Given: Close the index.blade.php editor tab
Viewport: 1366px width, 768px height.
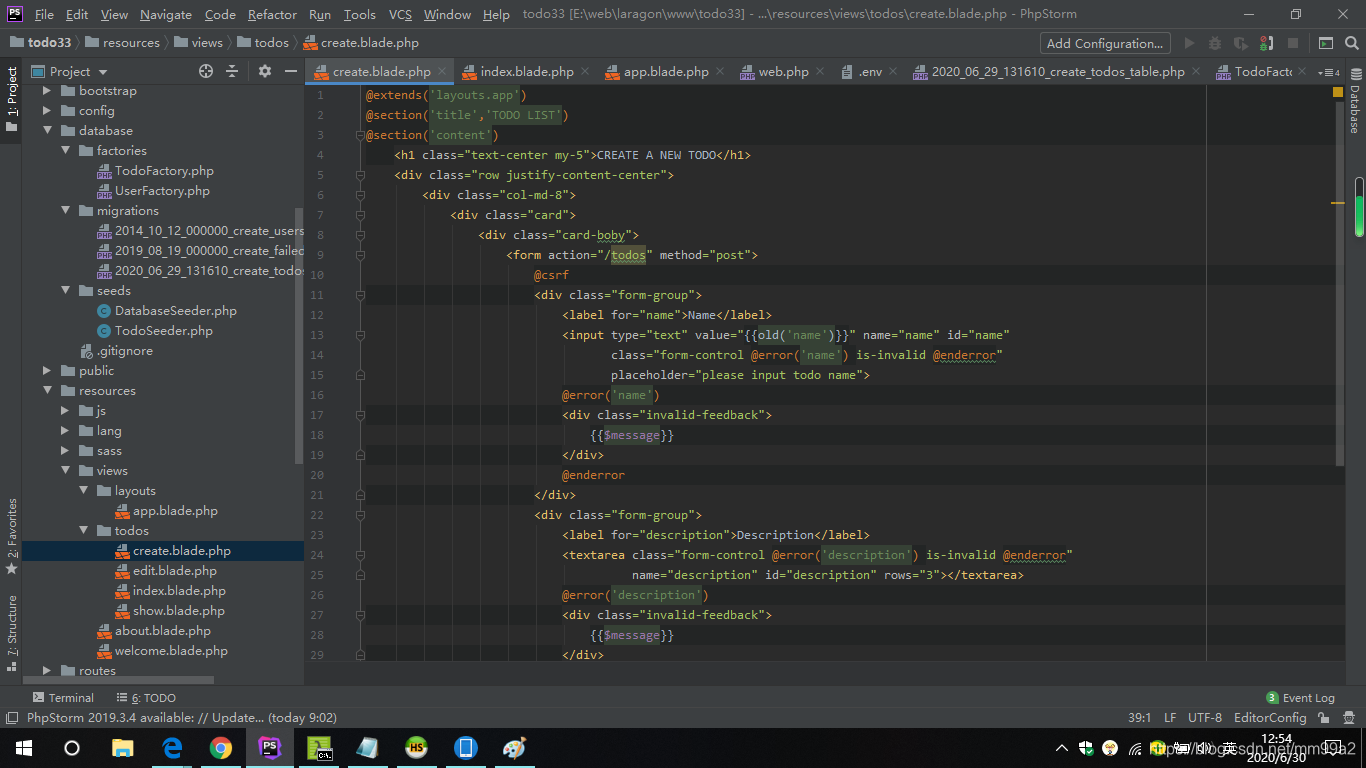Looking at the screenshot, I should tap(585, 71).
